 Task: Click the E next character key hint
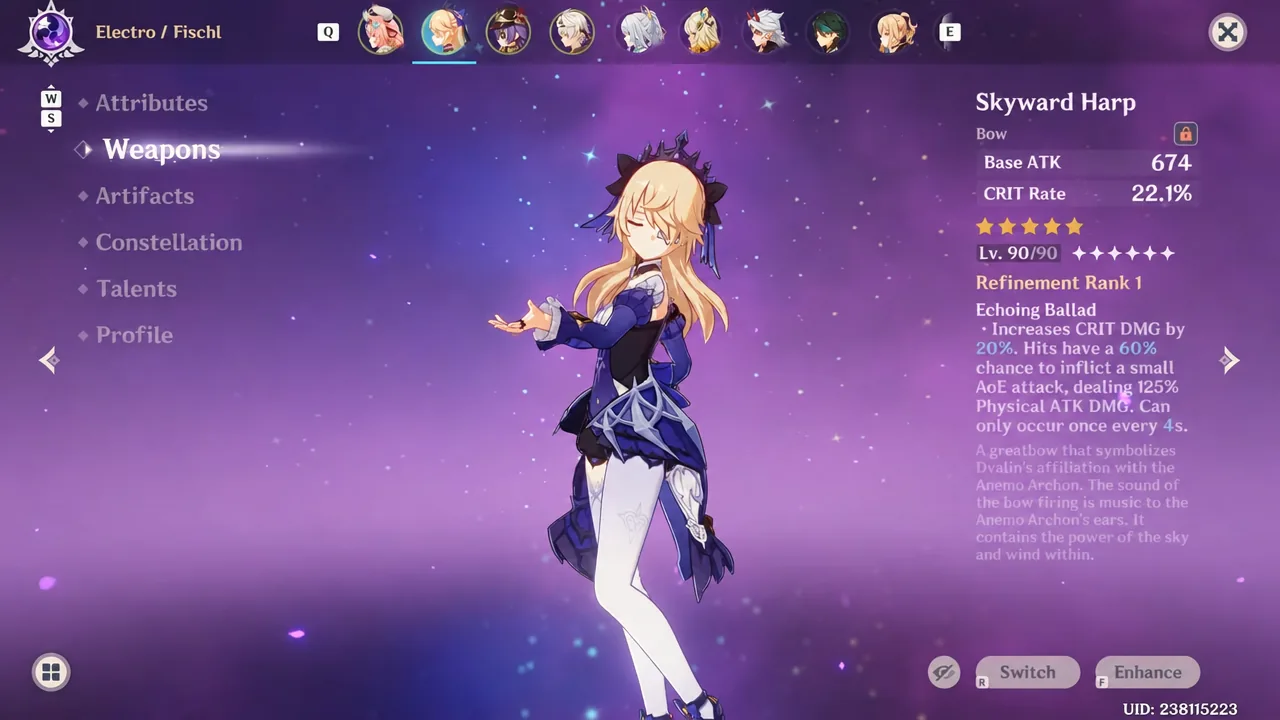[950, 32]
